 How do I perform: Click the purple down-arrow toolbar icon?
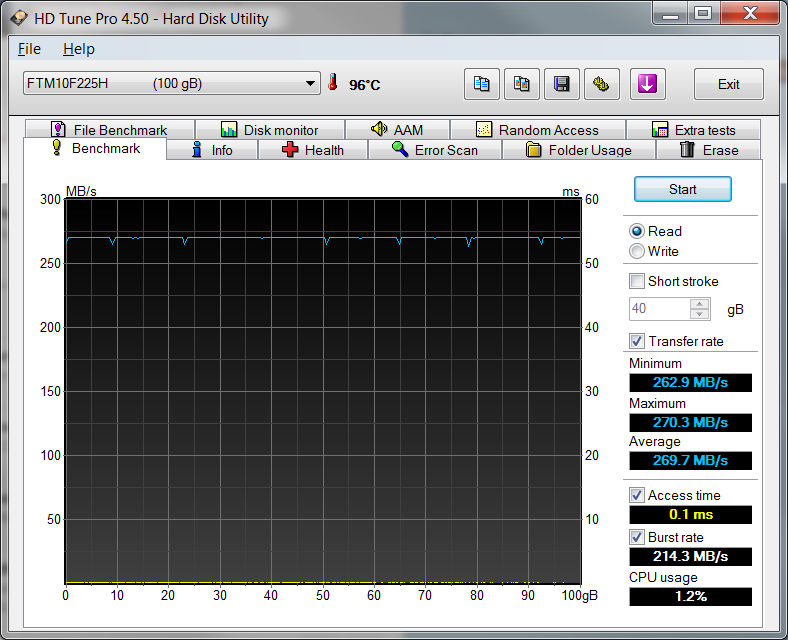[x=647, y=84]
